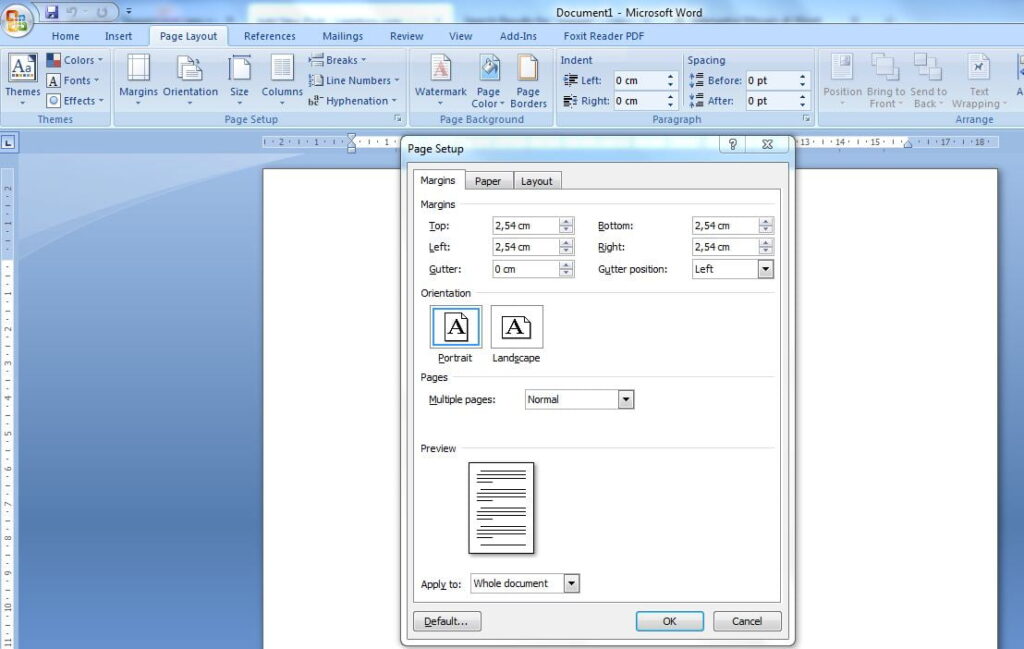Image resolution: width=1024 pixels, height=649 pixels.
Task: Open Text Wrapping menu
Action: click(978, 80)
